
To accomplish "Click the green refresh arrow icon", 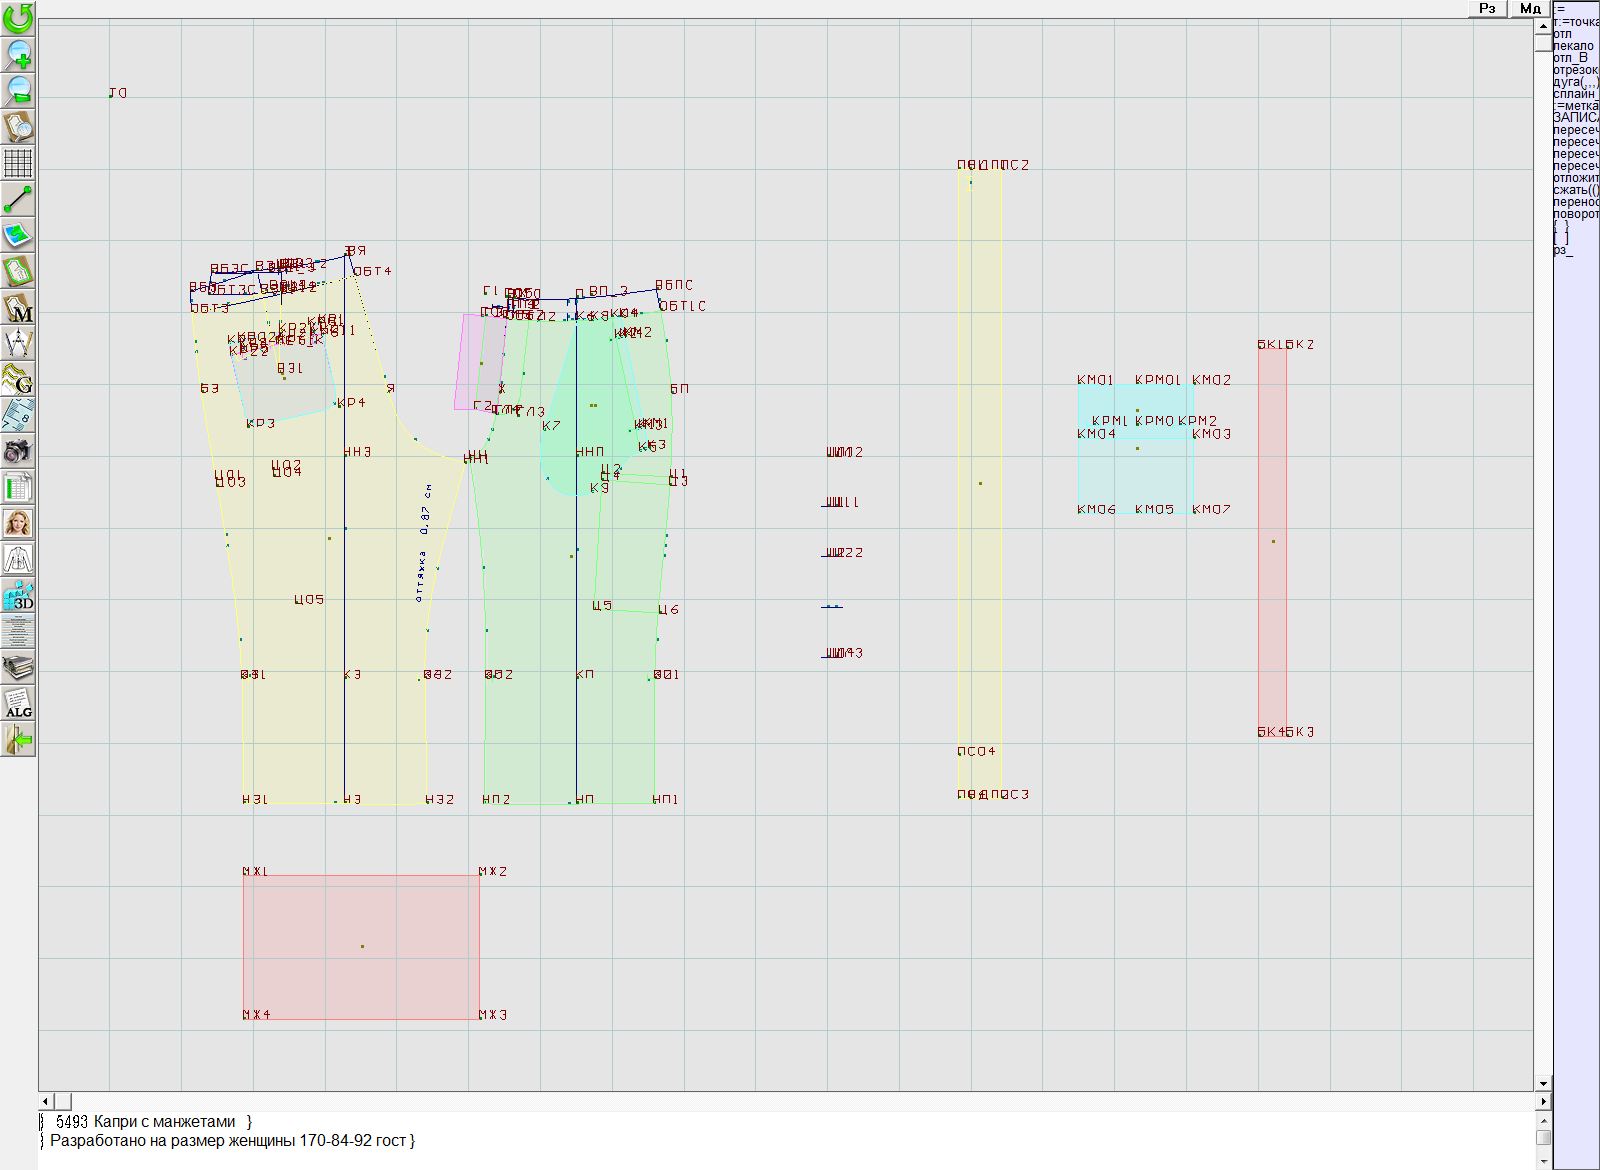I will 18,18.
